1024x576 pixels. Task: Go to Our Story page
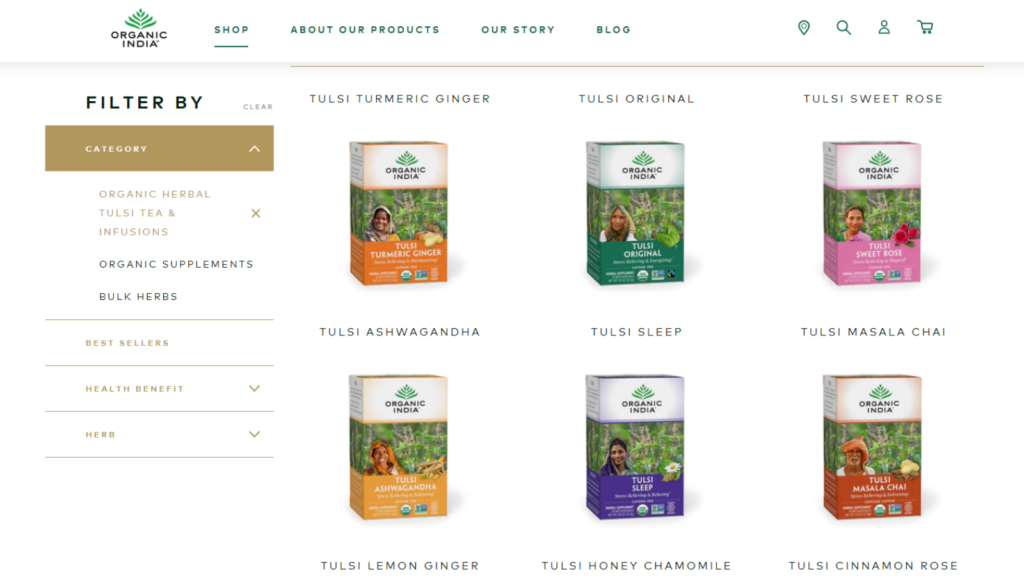pyautogui.click(x=518, y=29)
